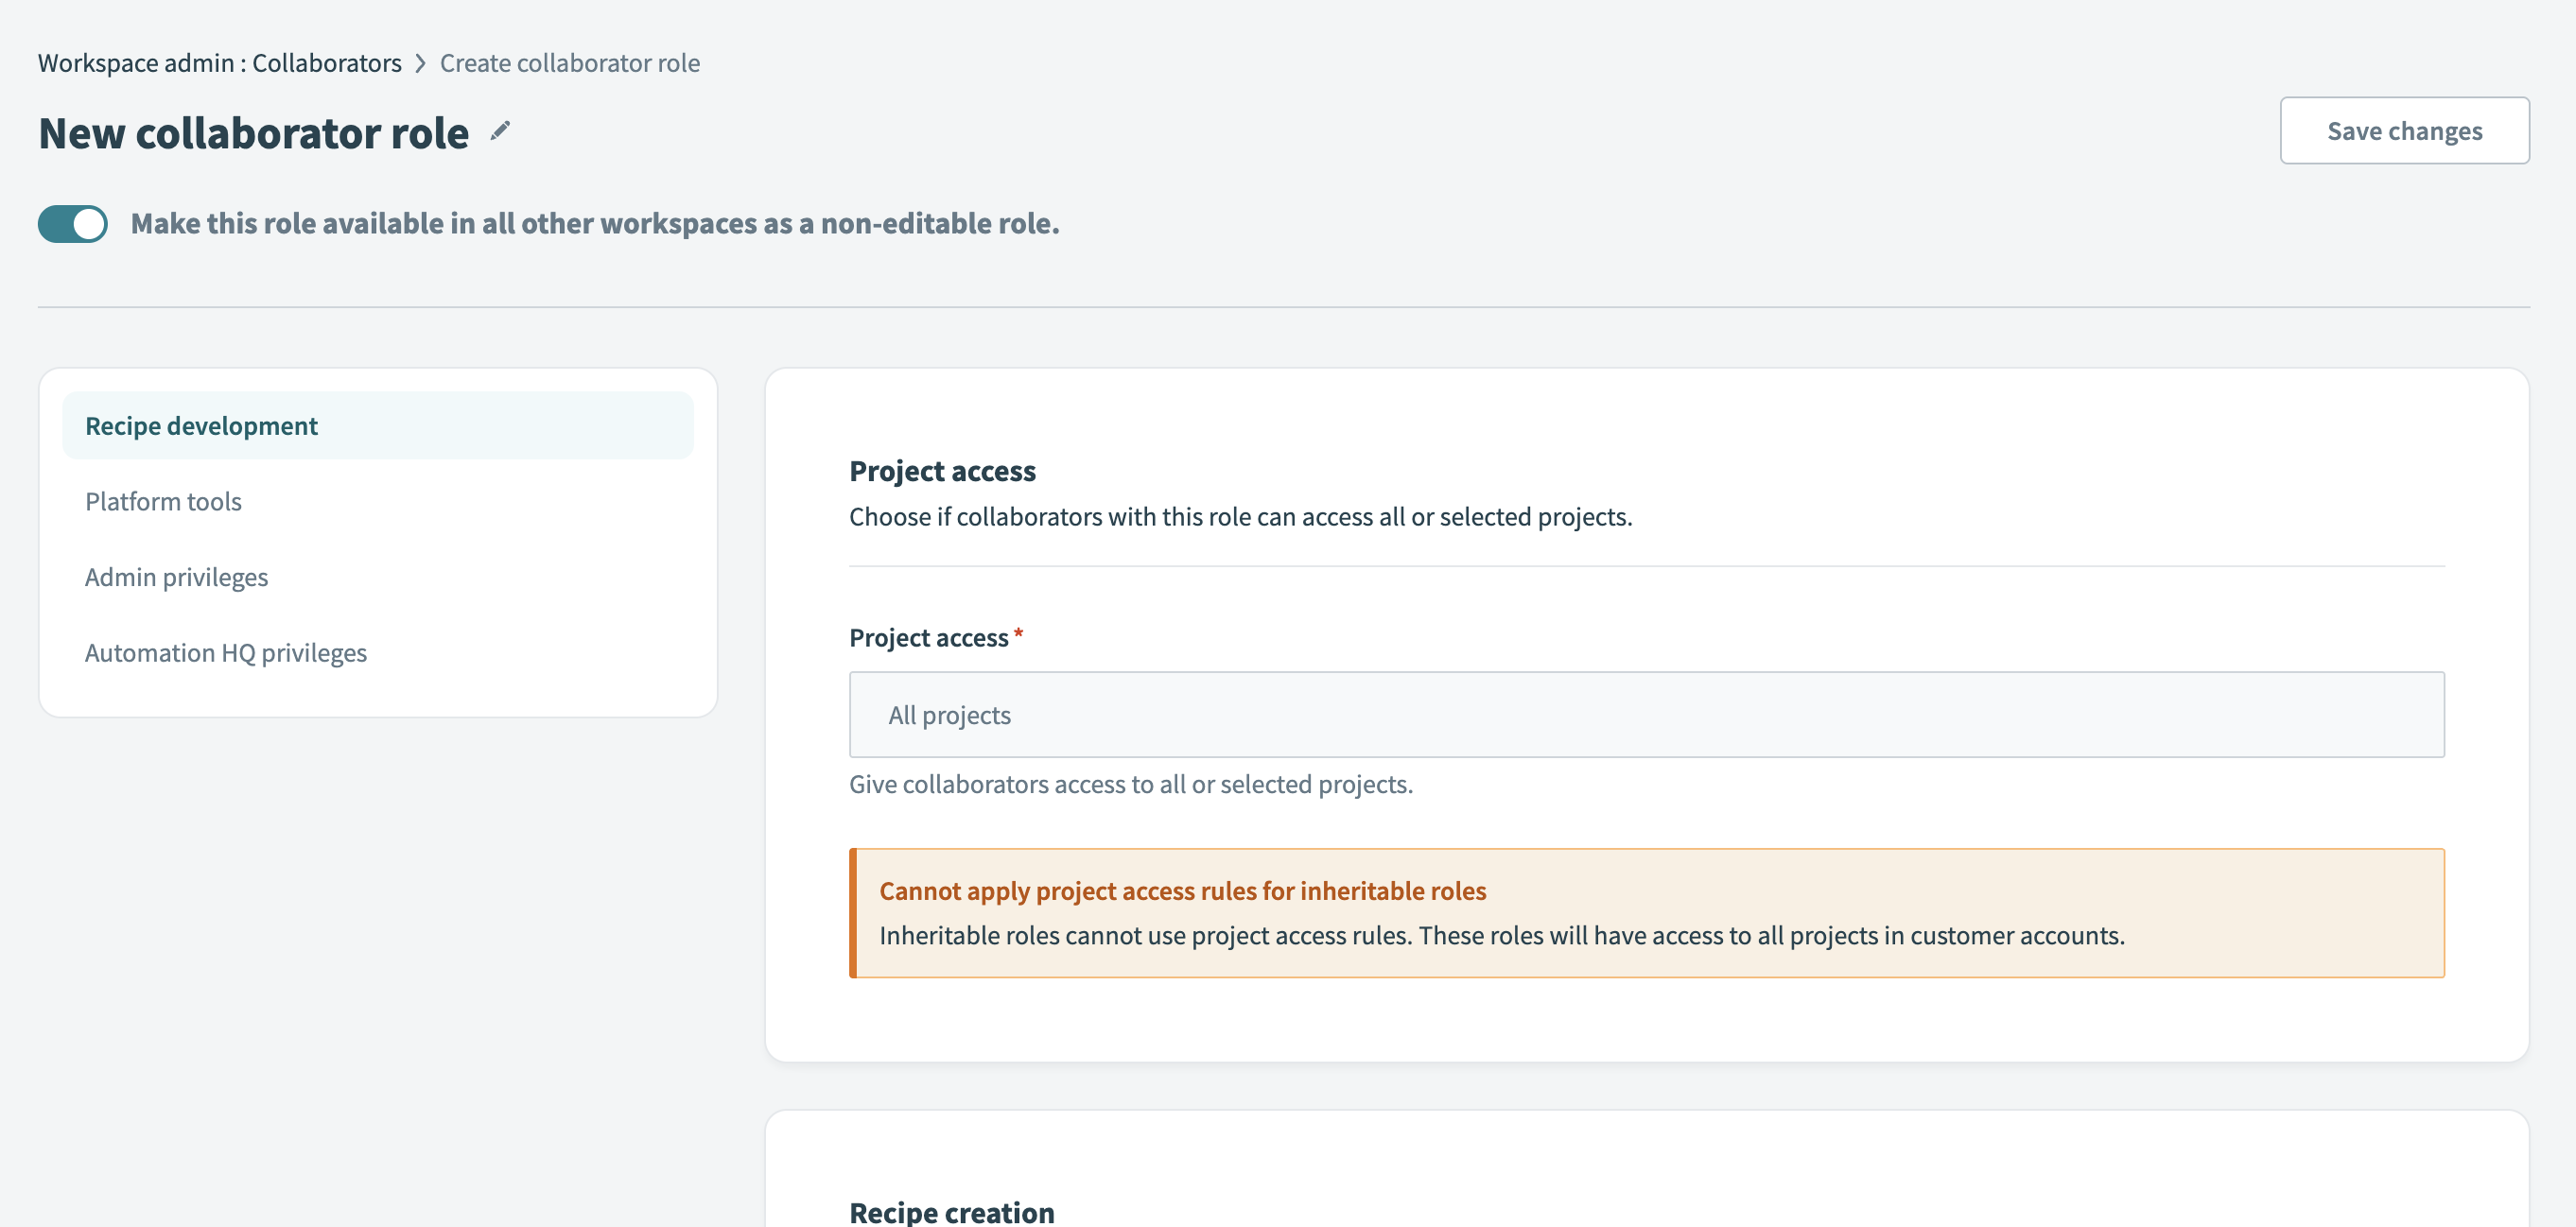The height and width of the screenshot is (1227, 2576).
Task: Click 'Make this role available' toggle label text
Action: 595,223
